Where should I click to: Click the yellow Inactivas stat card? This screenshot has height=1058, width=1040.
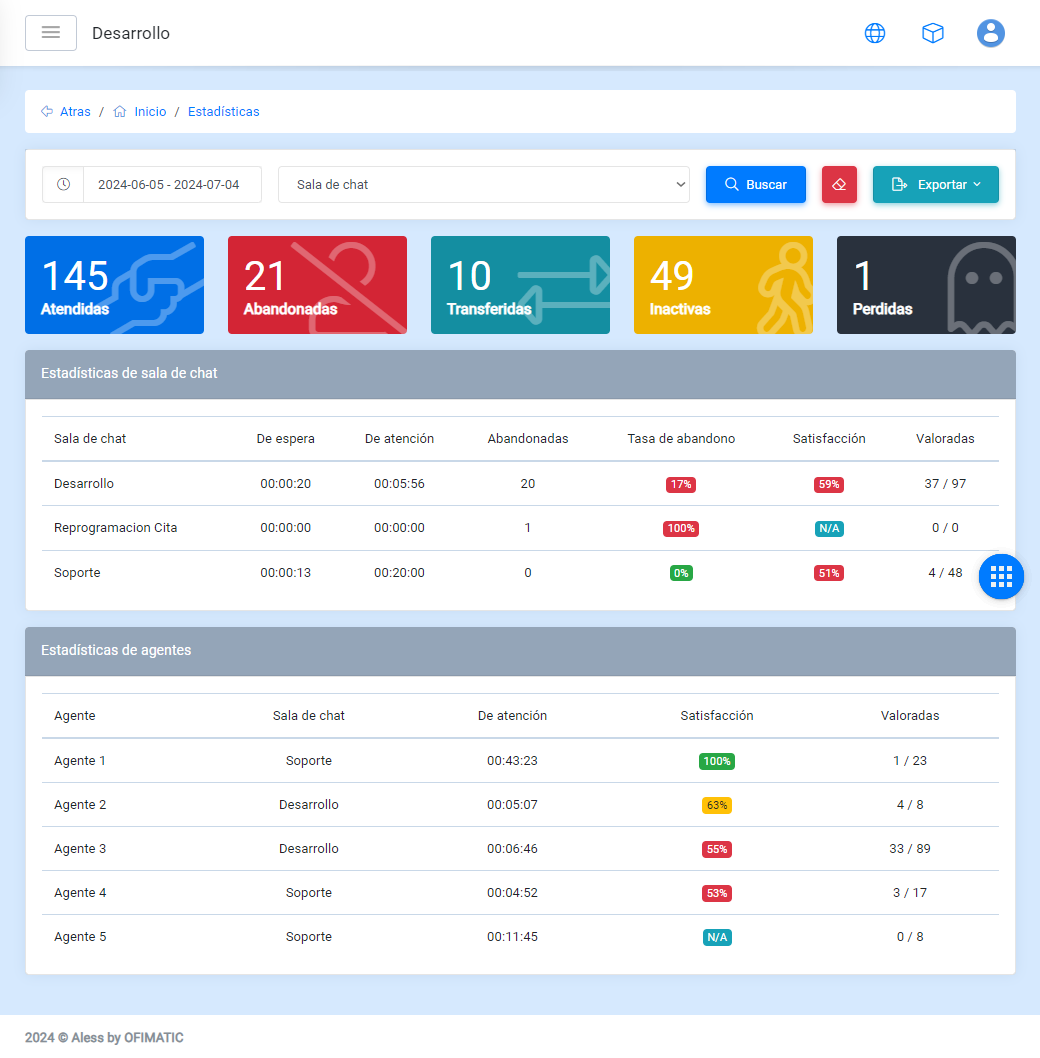(723, 285)
